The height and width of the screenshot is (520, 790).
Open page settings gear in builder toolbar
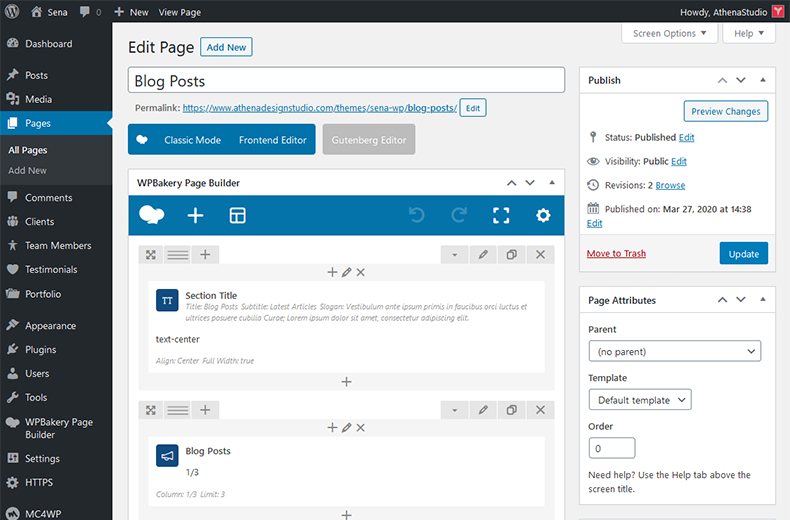click(543, 216)
